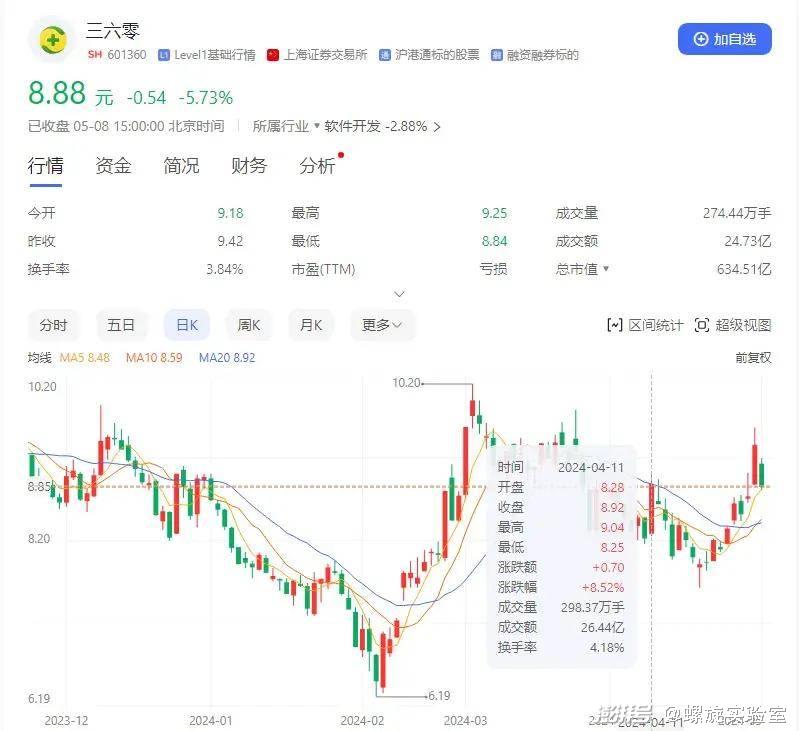Open 超级视图 super view mode

point(732,325)
